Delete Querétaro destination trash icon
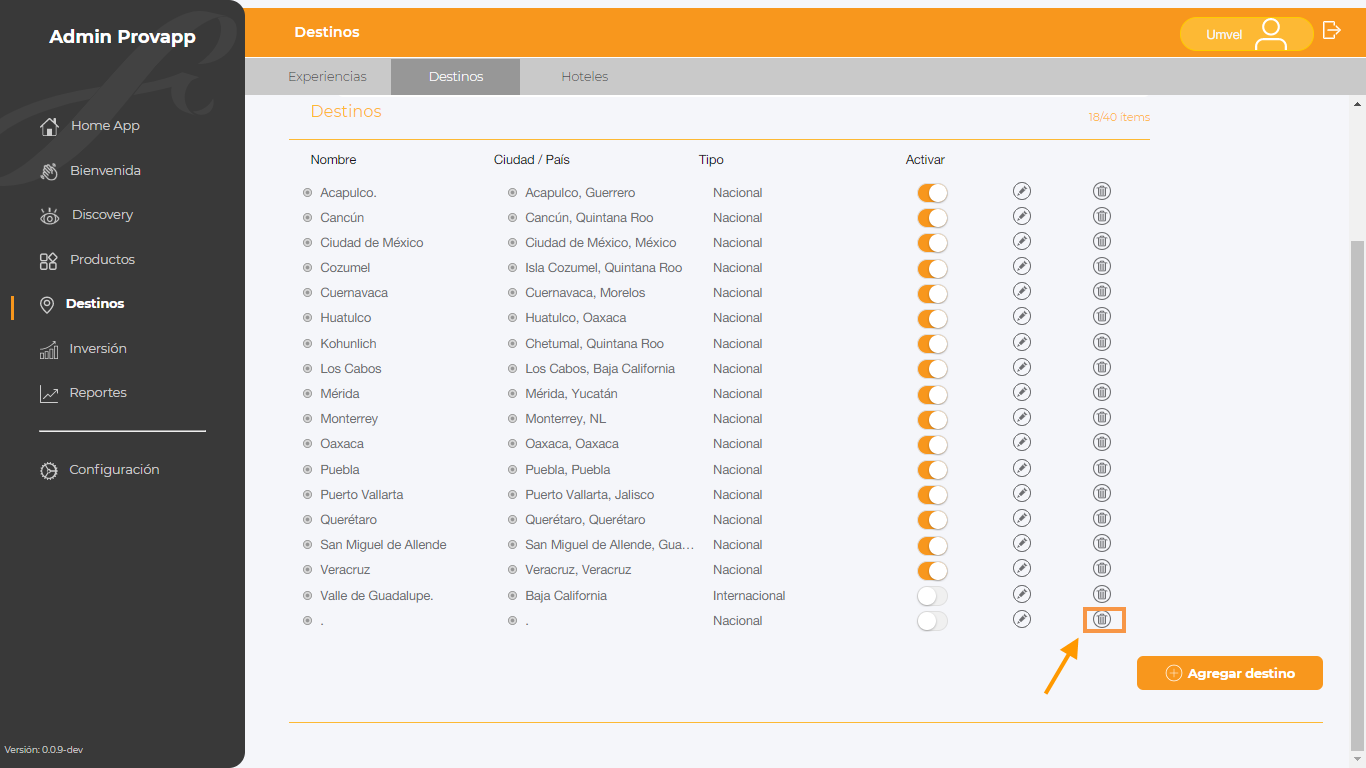The width and height of the screenshot is (1366, 768). tap(1101, 518)
